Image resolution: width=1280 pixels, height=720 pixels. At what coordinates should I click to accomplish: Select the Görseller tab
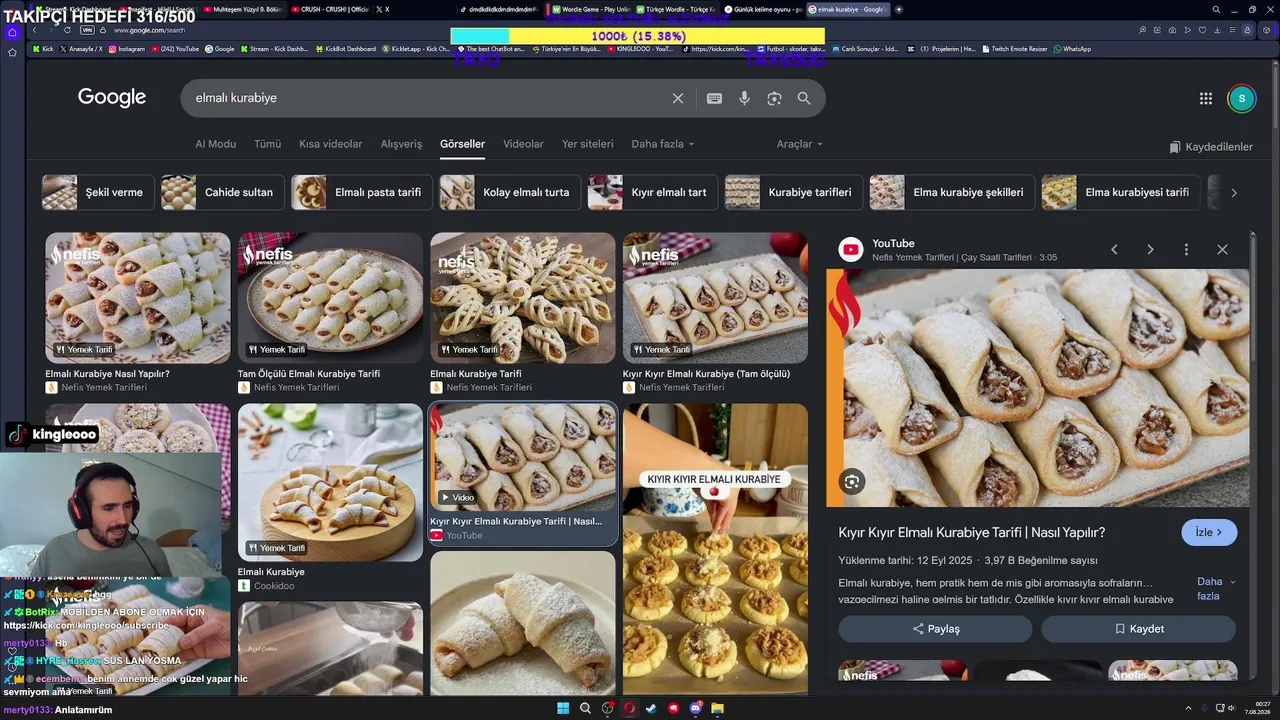[x=462, y=144]
